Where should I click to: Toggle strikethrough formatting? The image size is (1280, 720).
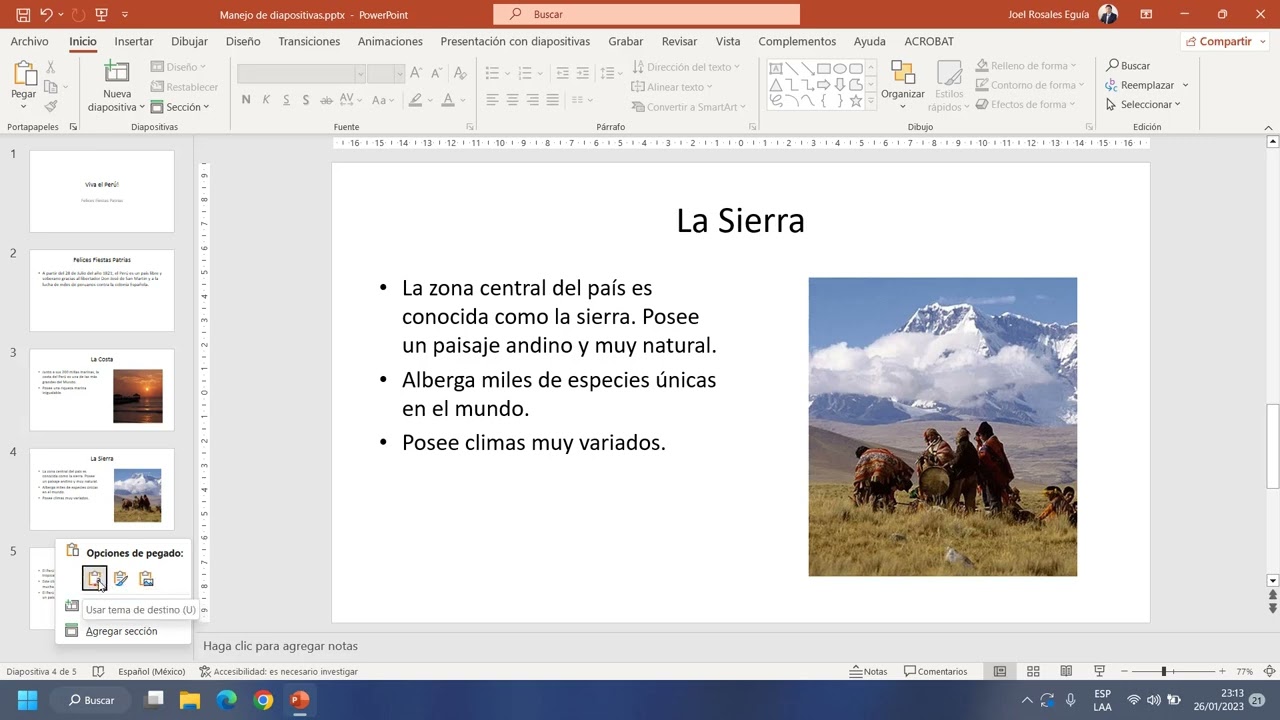coord(326,100)
